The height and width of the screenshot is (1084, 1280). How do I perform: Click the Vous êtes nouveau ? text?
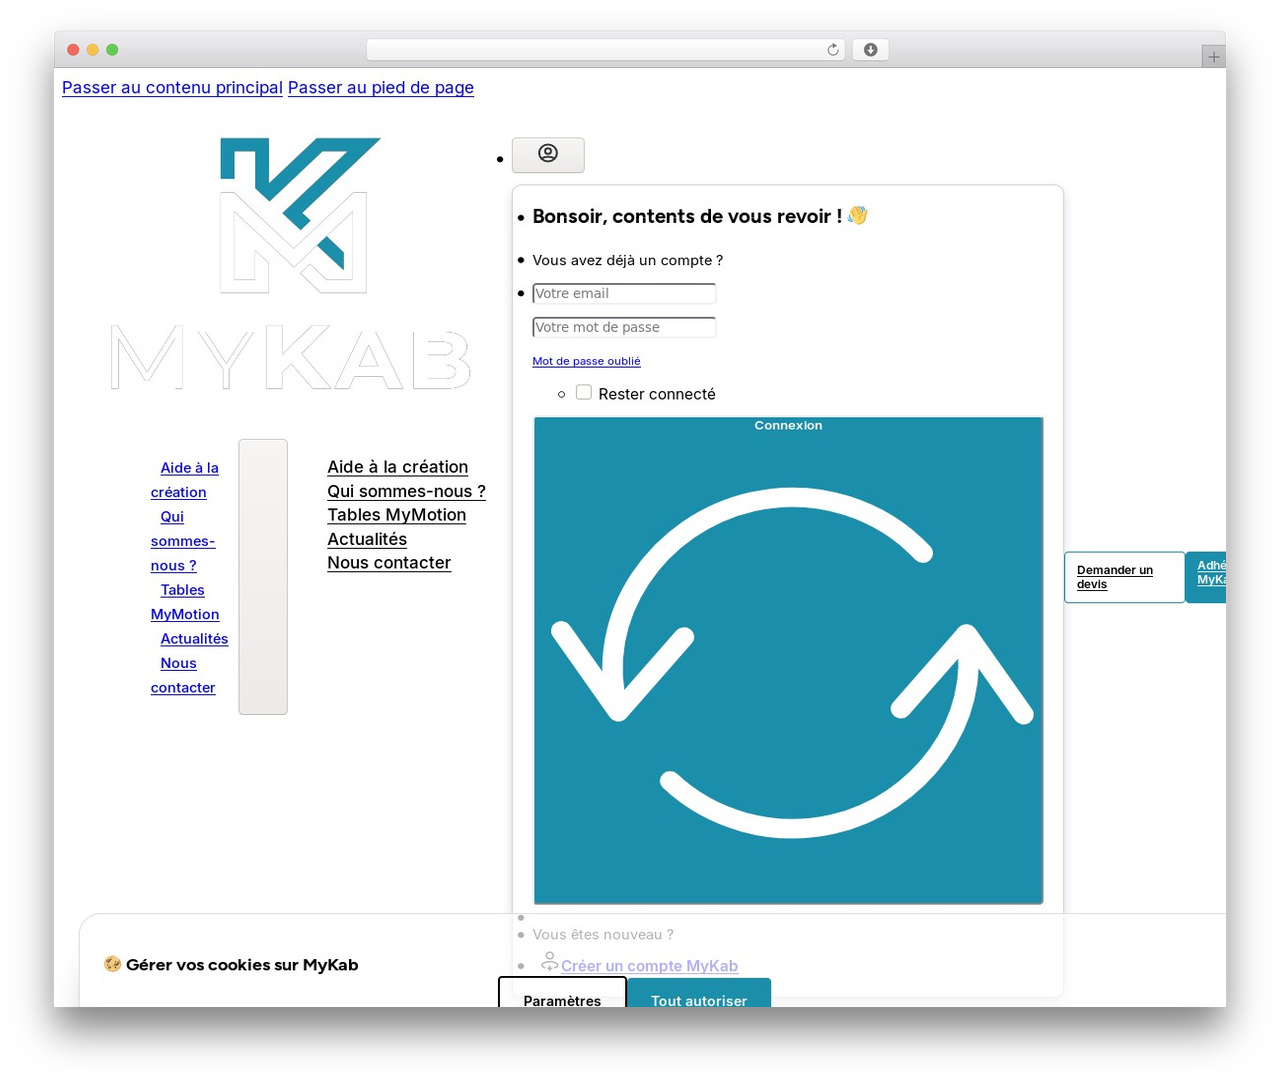[603, 935]
